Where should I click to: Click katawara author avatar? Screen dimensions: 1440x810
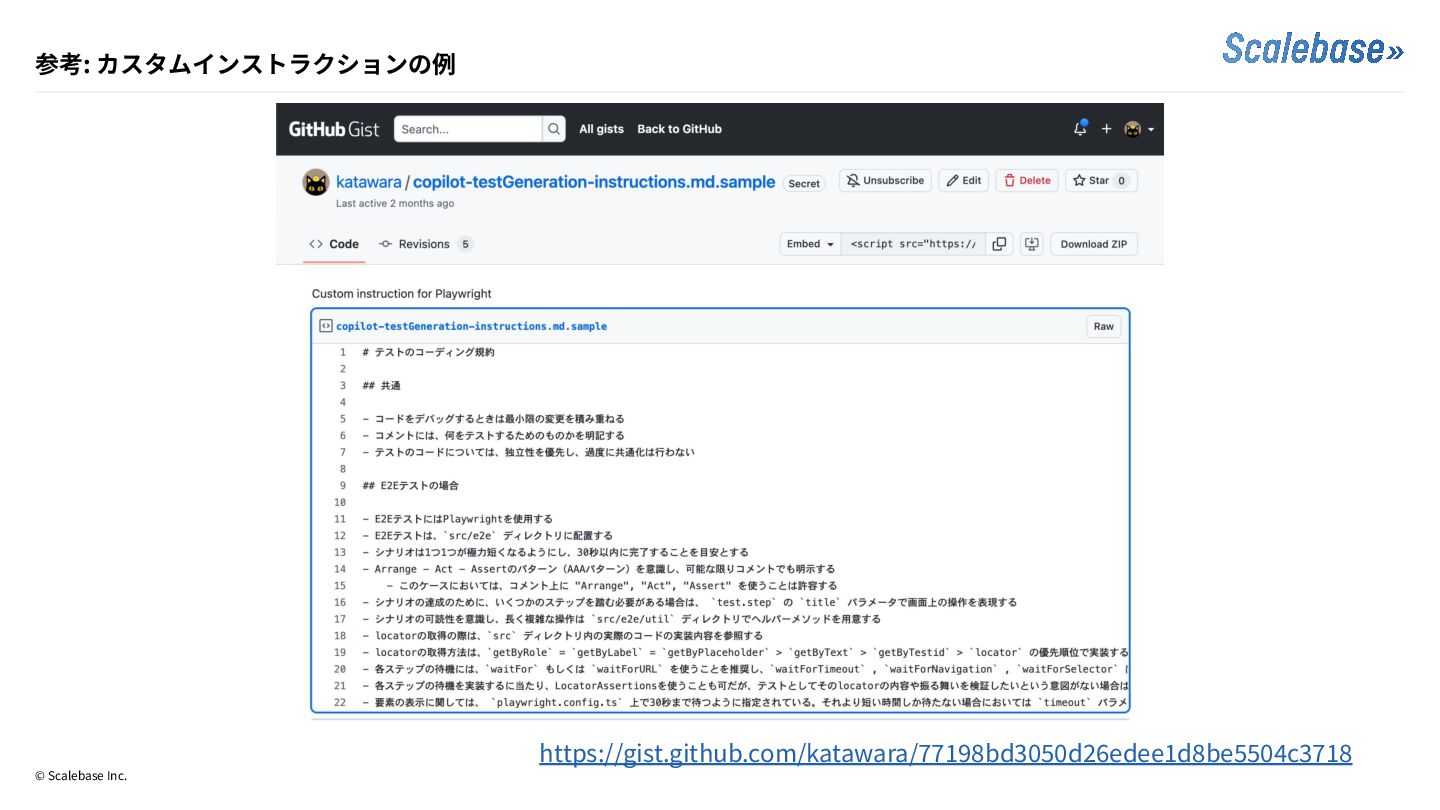pyautogui.click(x=316, y=182)
